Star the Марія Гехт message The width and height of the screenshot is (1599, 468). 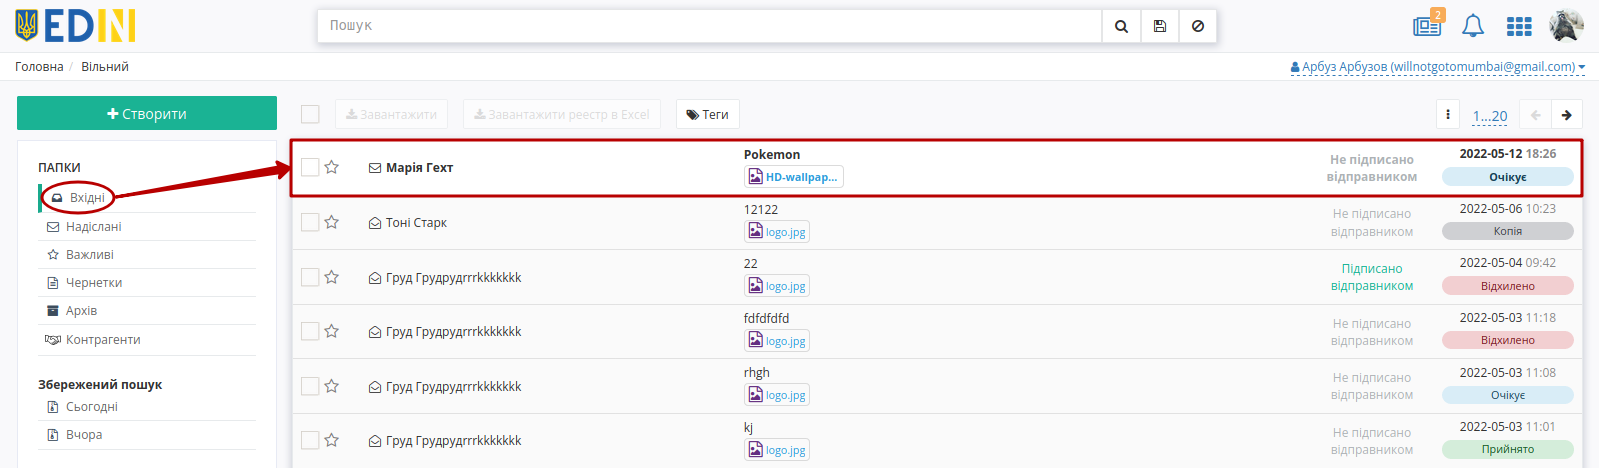pos(332,167)
